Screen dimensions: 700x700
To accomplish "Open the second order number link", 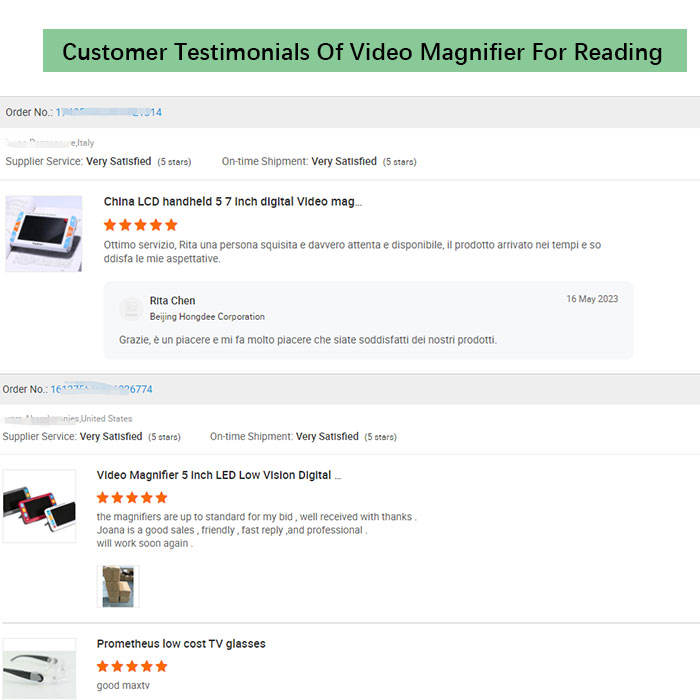I will [x=101, y=389].
